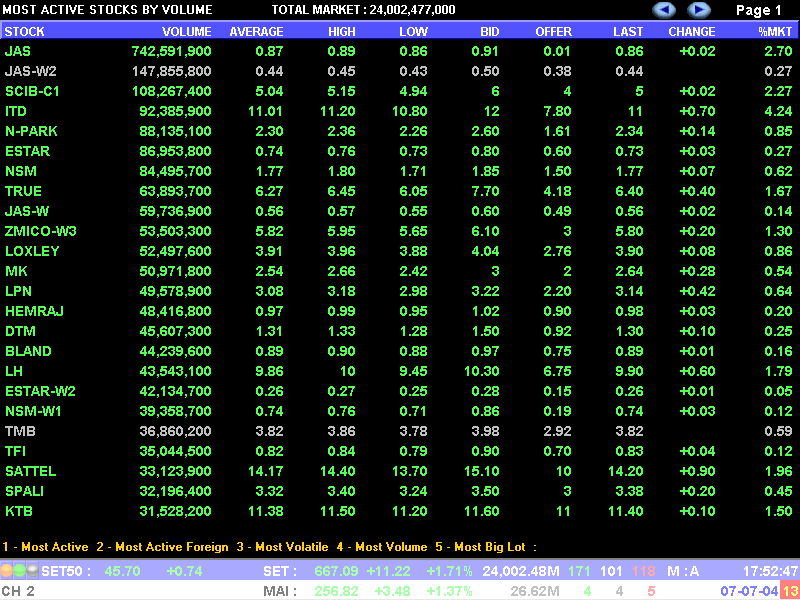Select the TFI stock symbol

click(x=15, y=451)
